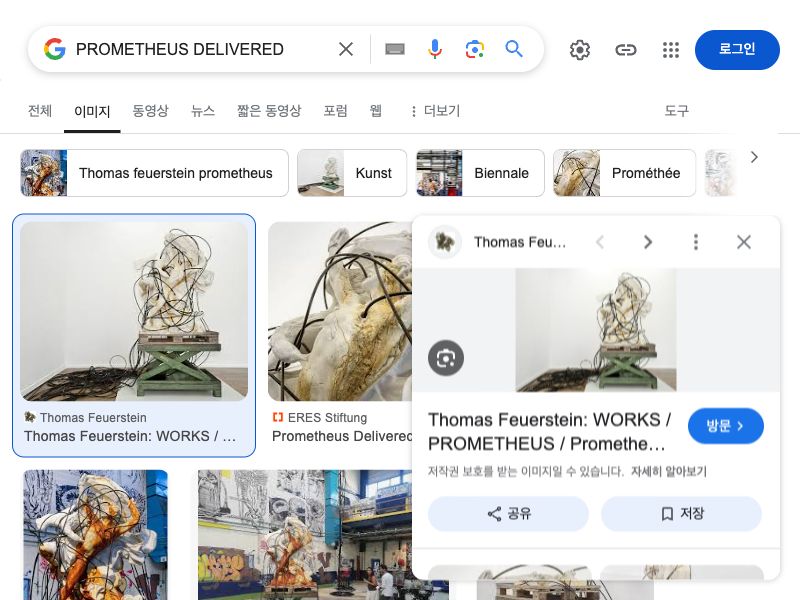Select the Prométhée suggestion chip
Image resolution: width=800 pixels, height=600 pixels.
[624, 173]
